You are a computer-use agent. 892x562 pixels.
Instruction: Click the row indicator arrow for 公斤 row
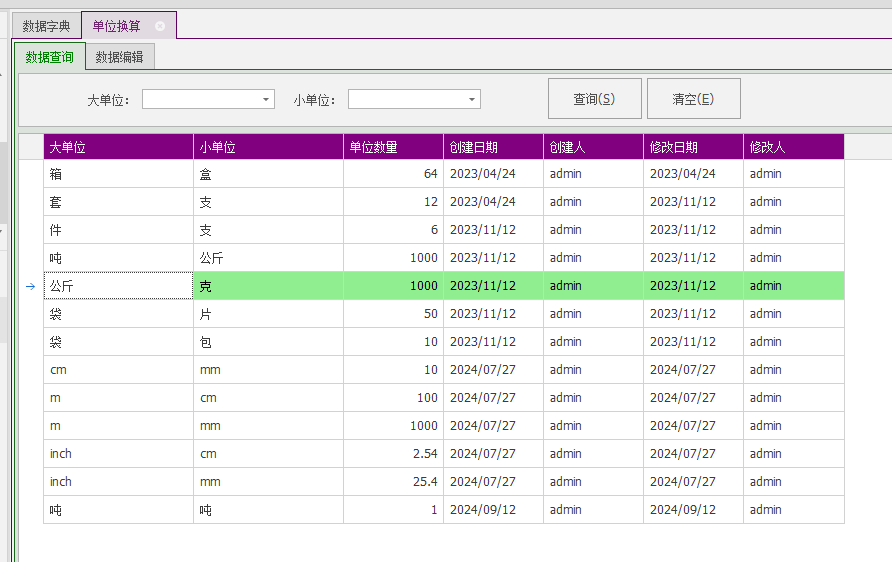(x=31, y=286)
